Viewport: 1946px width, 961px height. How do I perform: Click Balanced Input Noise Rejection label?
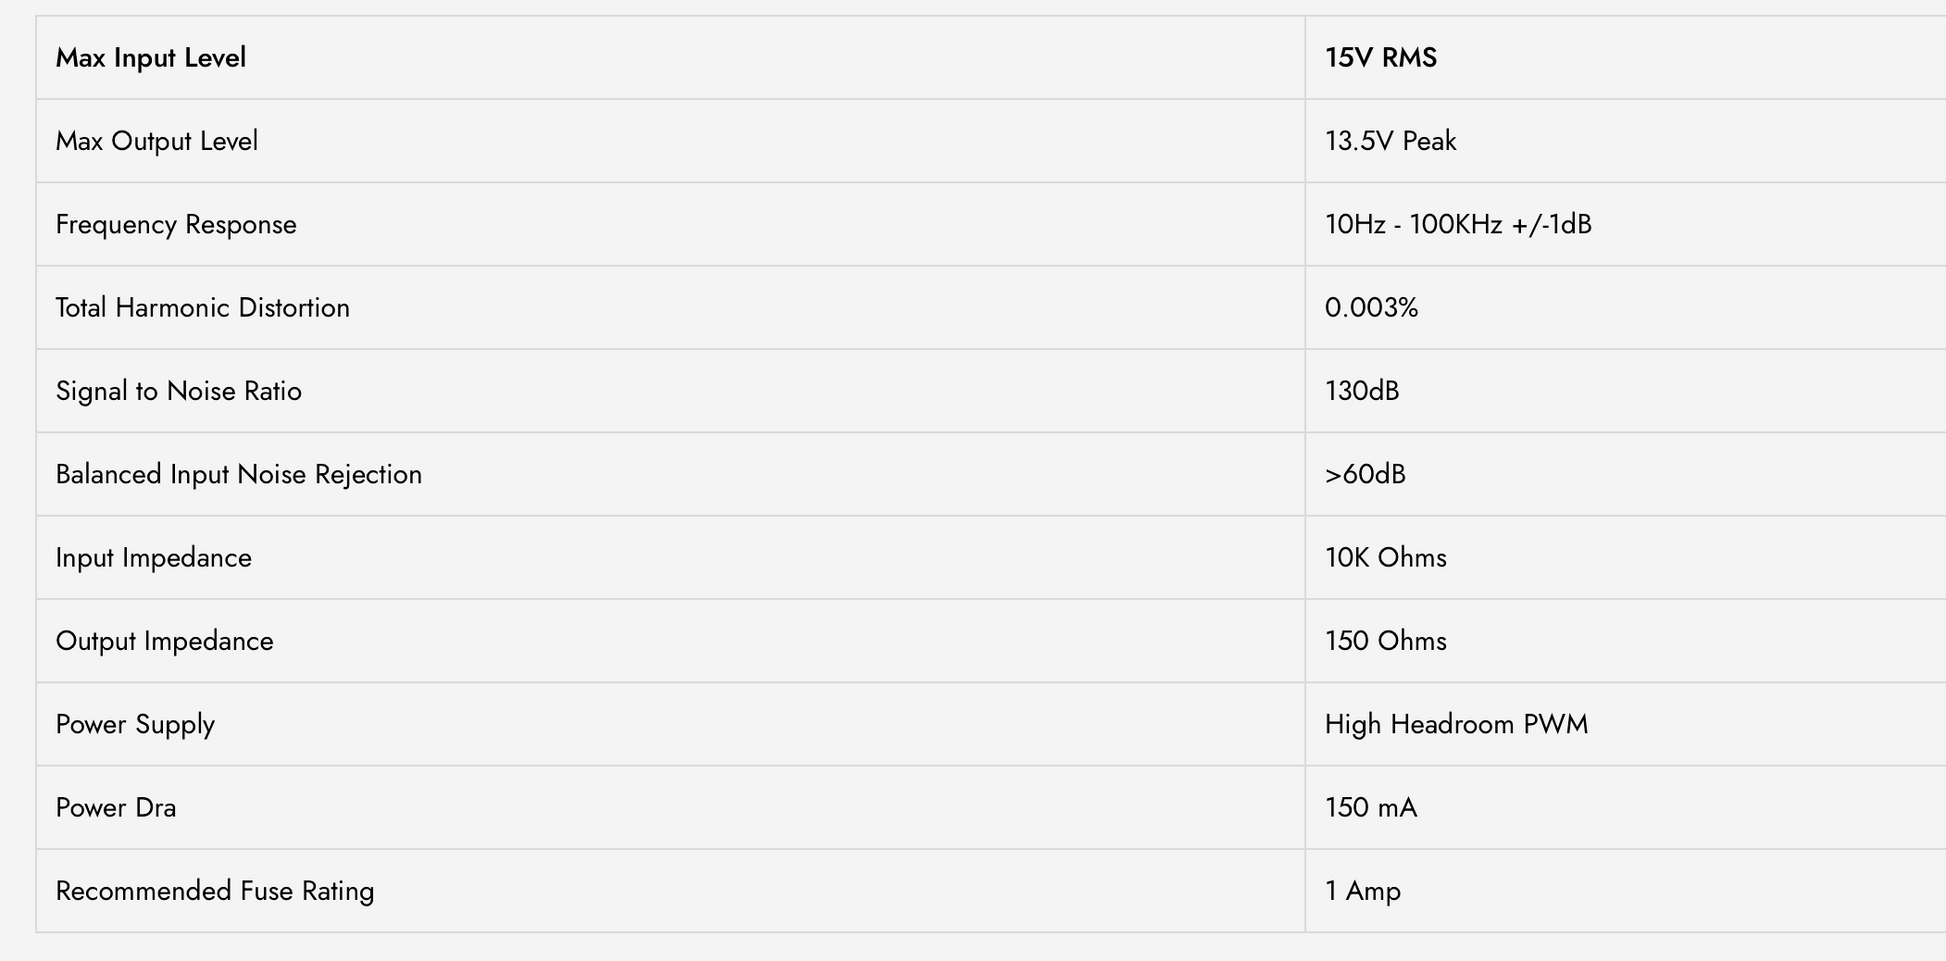pos(239,474)
